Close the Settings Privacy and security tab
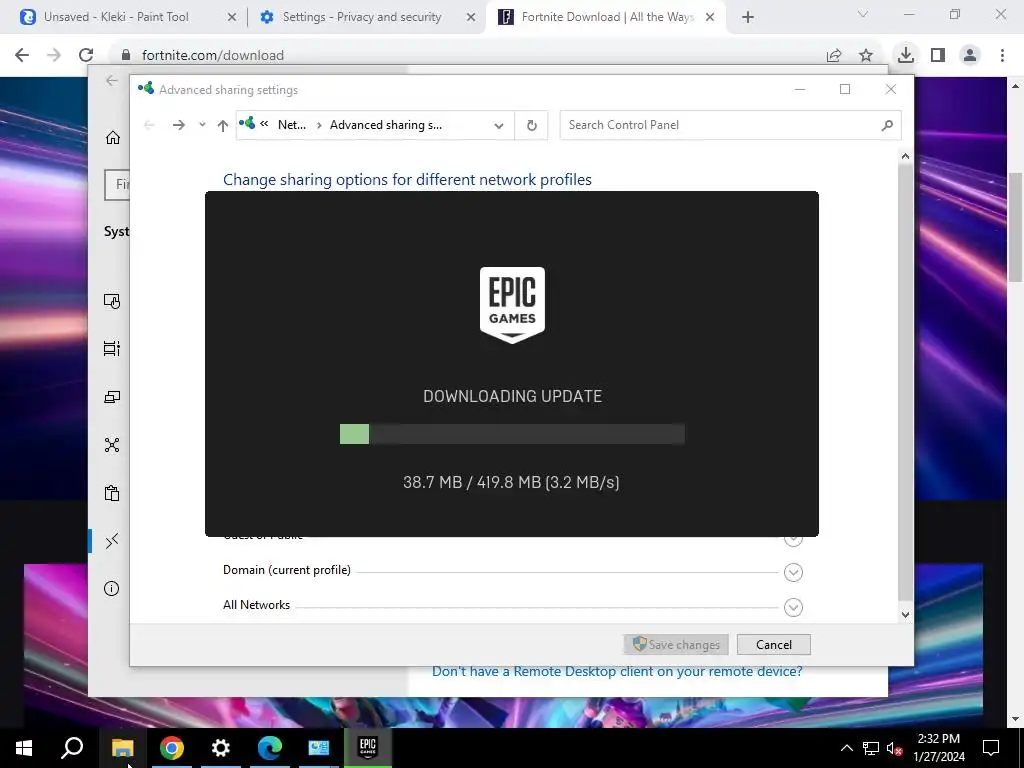 470,18
